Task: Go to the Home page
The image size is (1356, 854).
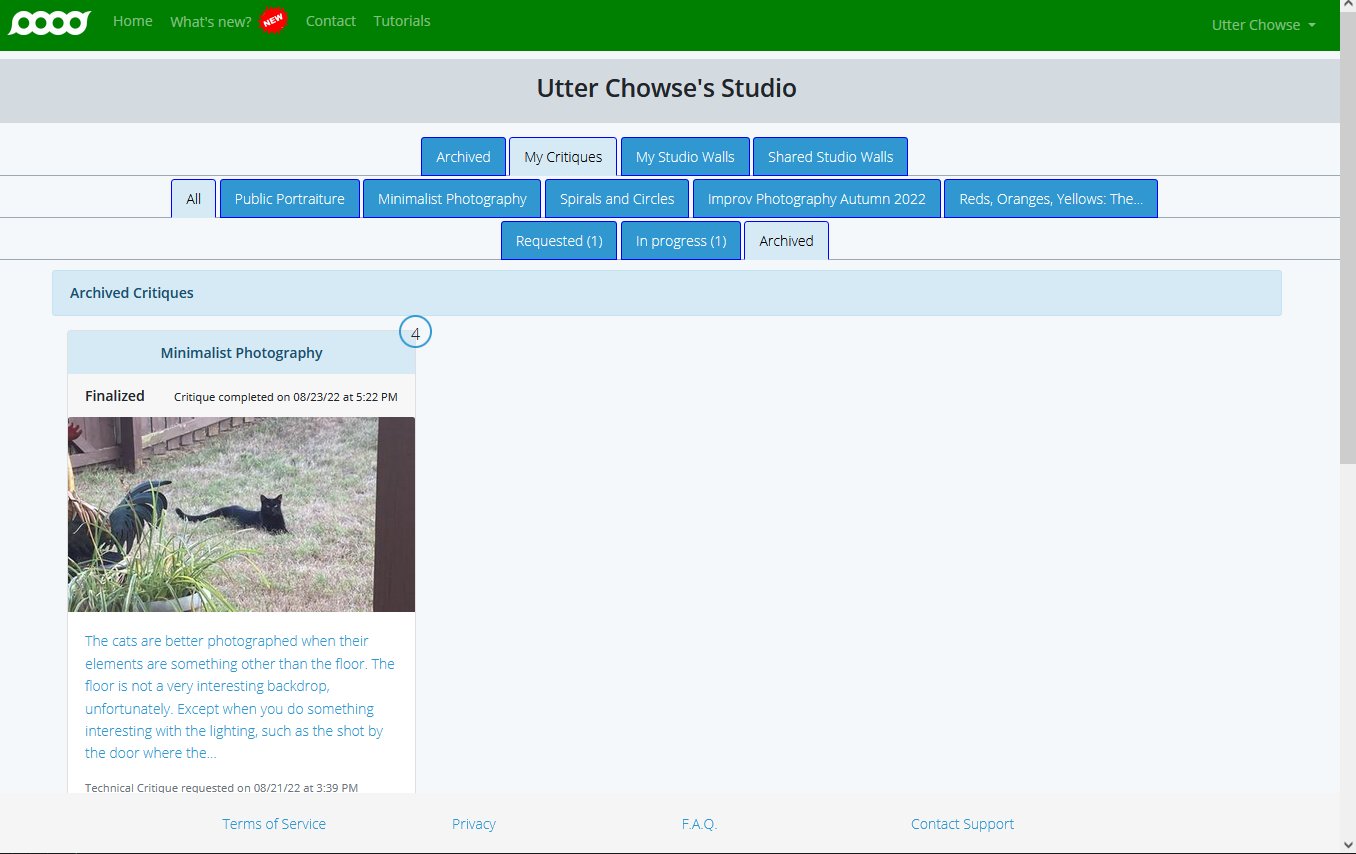Action: coord(133,20)
